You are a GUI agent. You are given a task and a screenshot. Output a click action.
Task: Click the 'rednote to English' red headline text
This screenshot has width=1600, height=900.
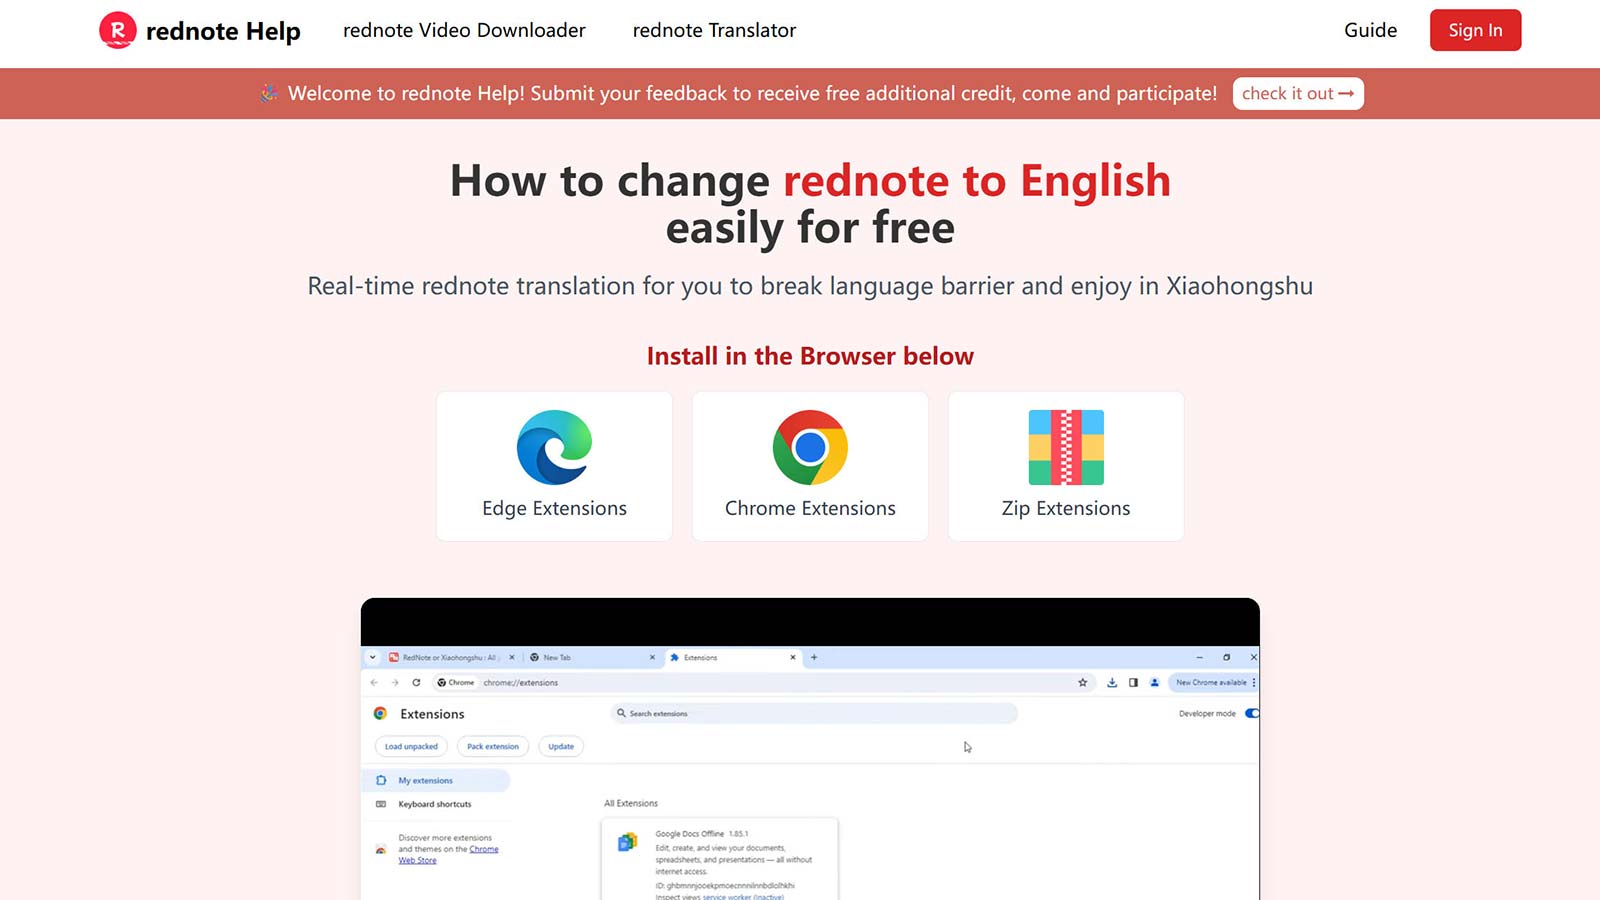point(977,181)
